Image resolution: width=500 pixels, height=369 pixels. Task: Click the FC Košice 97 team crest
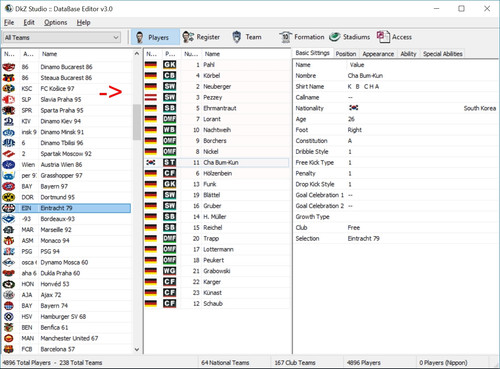point(9,89)
